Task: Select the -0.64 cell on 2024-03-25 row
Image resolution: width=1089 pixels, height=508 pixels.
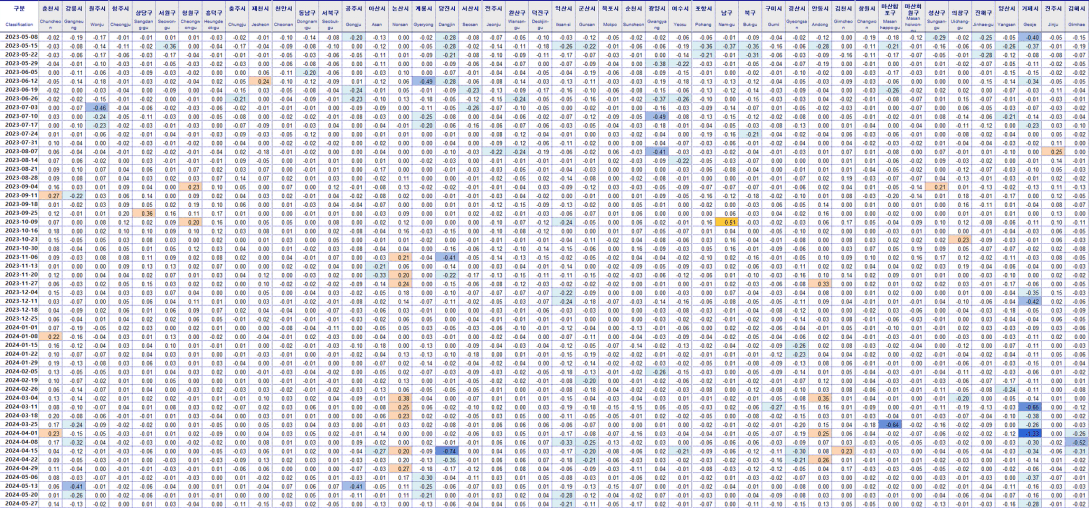Action: click(x=891, y=423)
